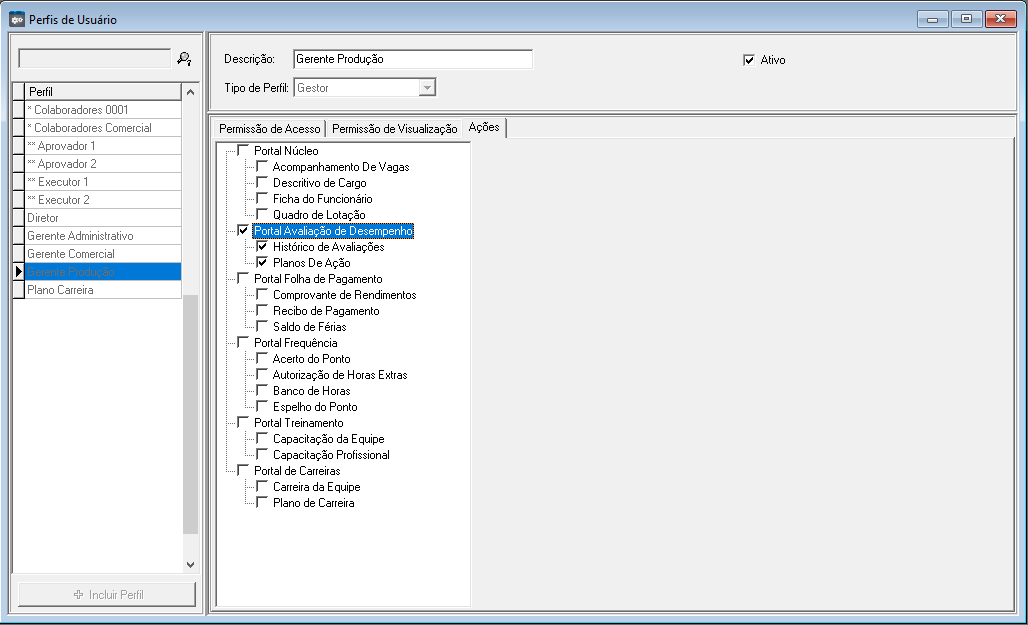Select Portal Folha de Pagamento tree item

pos(318,279)
